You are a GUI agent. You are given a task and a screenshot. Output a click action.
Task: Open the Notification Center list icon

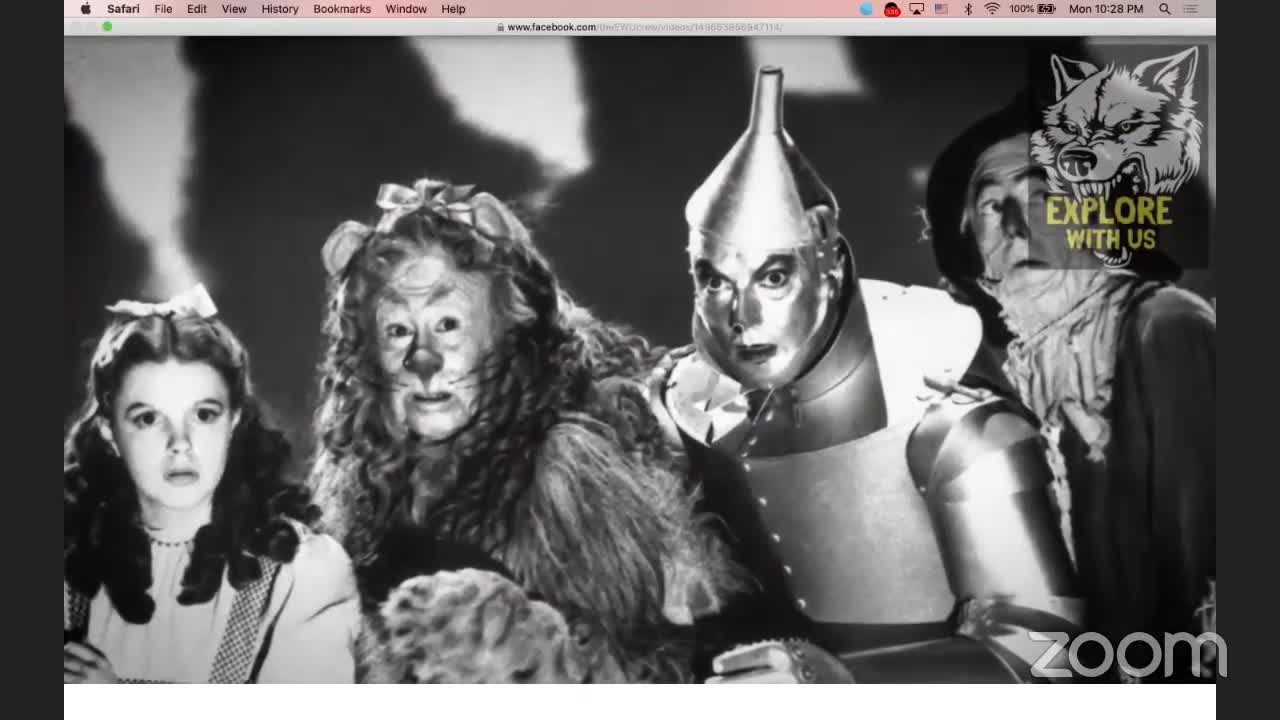1191,9
